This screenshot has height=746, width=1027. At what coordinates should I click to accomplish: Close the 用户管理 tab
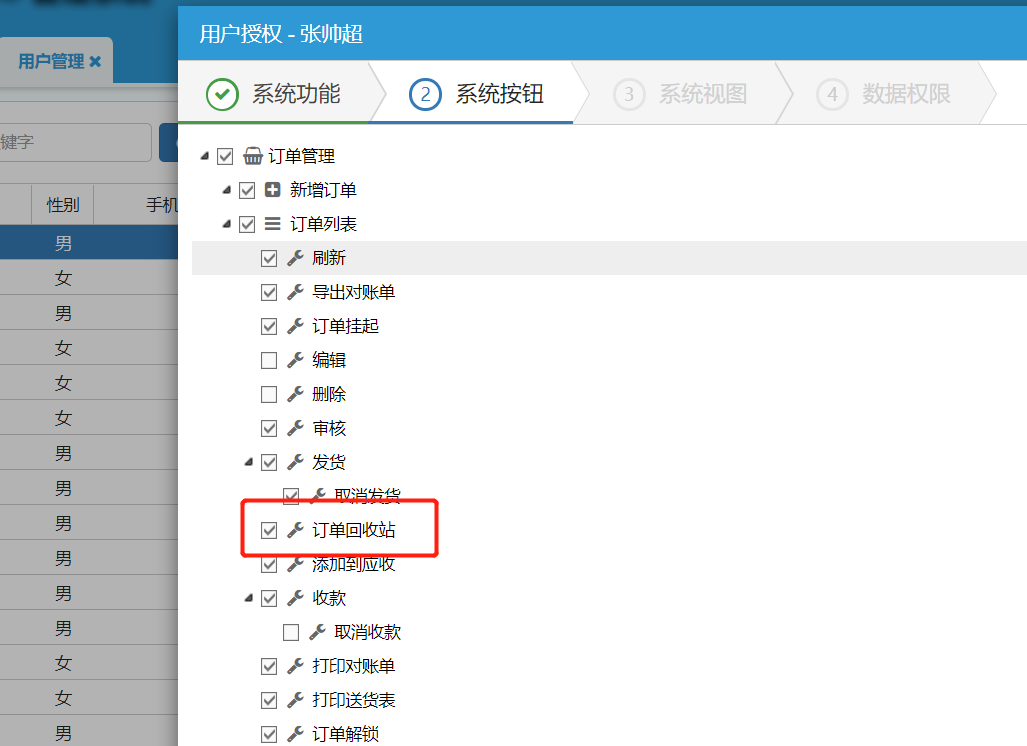tap(95, 62)
